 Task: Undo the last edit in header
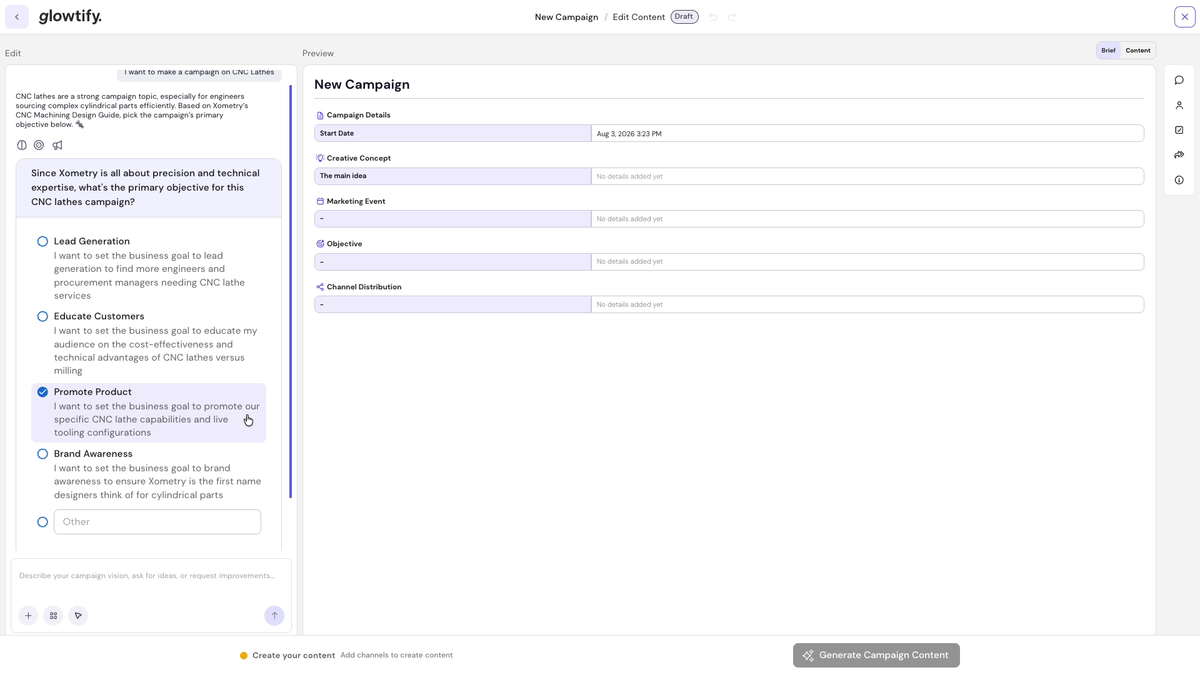point(713,17)
